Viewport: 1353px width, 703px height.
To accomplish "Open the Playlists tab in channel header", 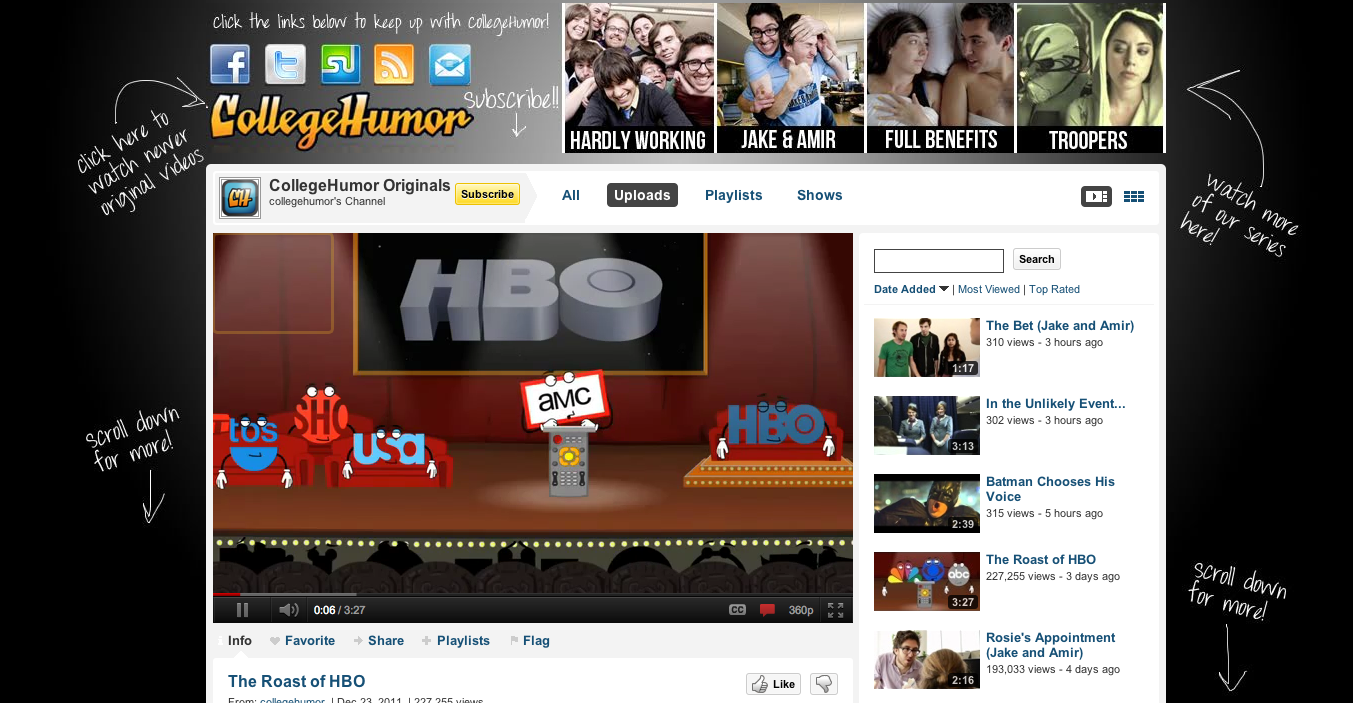I will coord(734,195).
